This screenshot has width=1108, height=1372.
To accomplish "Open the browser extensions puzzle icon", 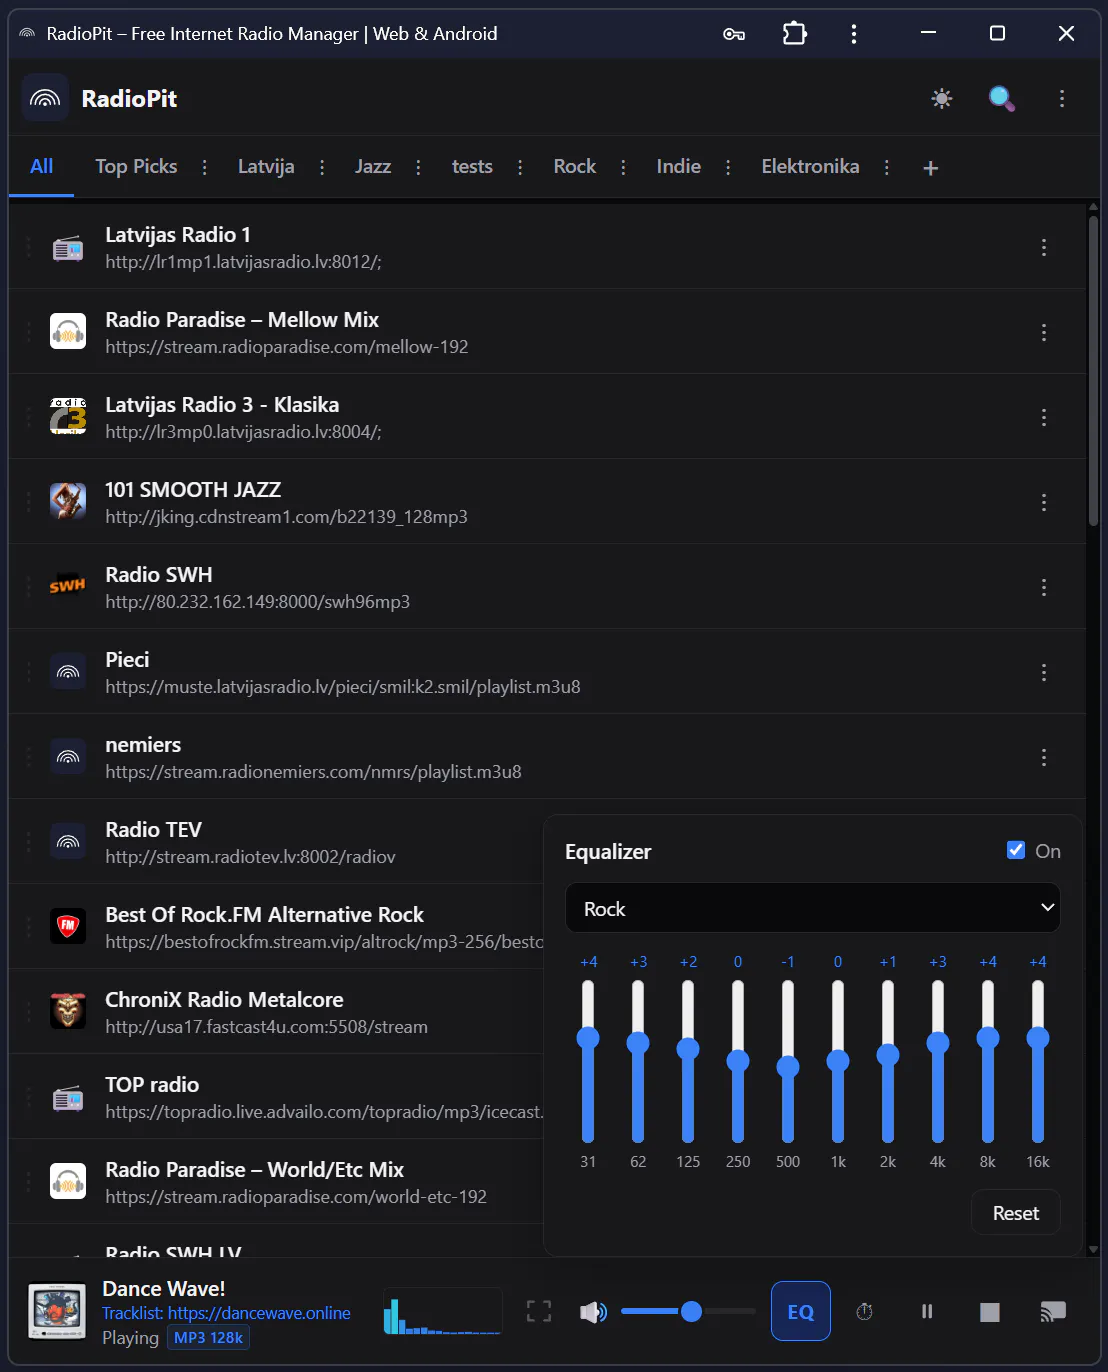I will 794,34.
